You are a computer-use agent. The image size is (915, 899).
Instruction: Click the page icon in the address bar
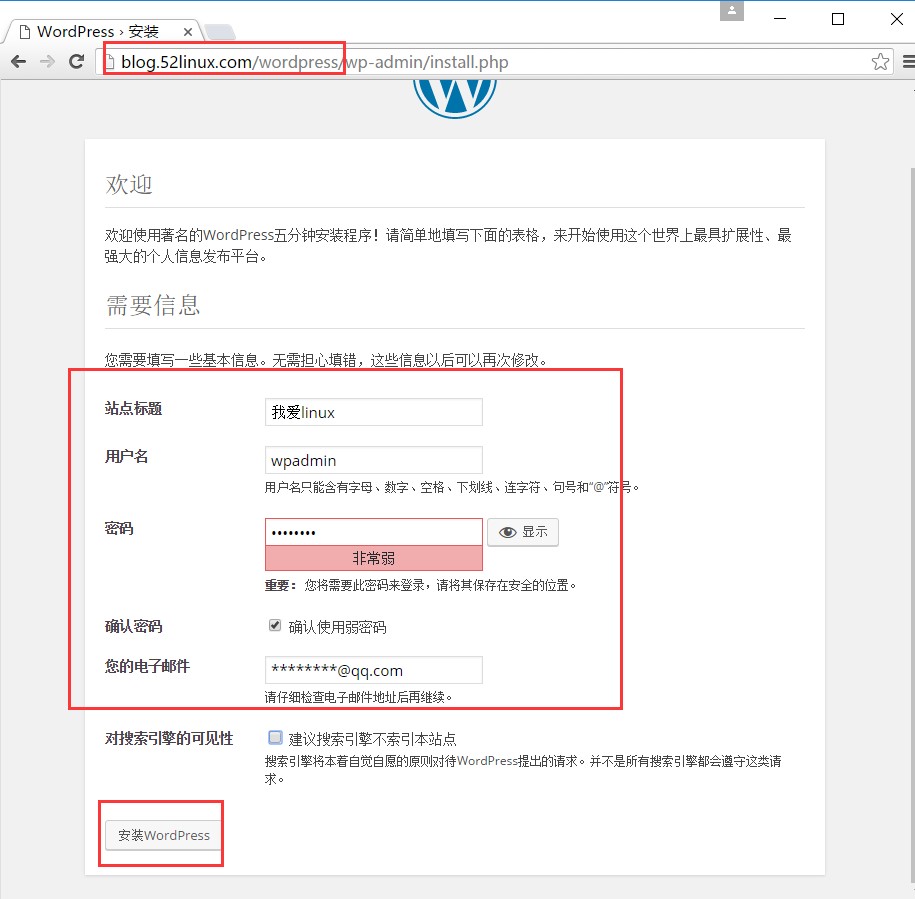tap(109, 61)
